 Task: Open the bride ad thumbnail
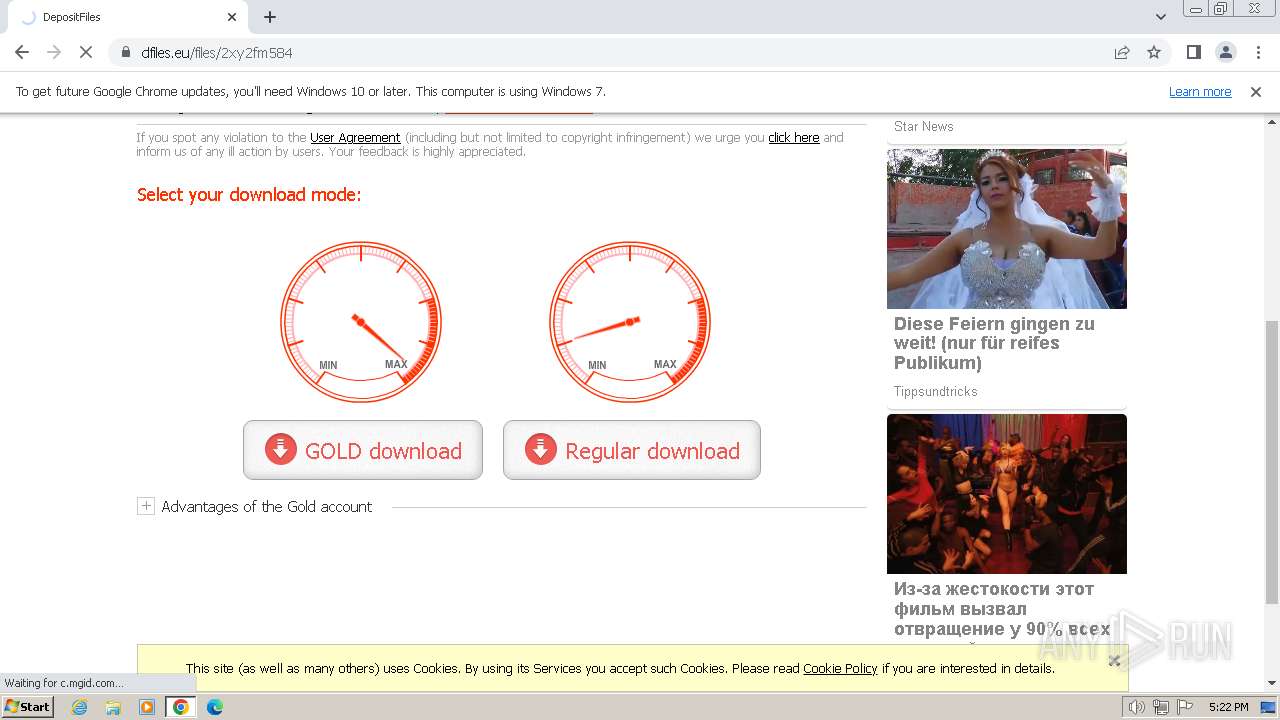coord(1007,229)
